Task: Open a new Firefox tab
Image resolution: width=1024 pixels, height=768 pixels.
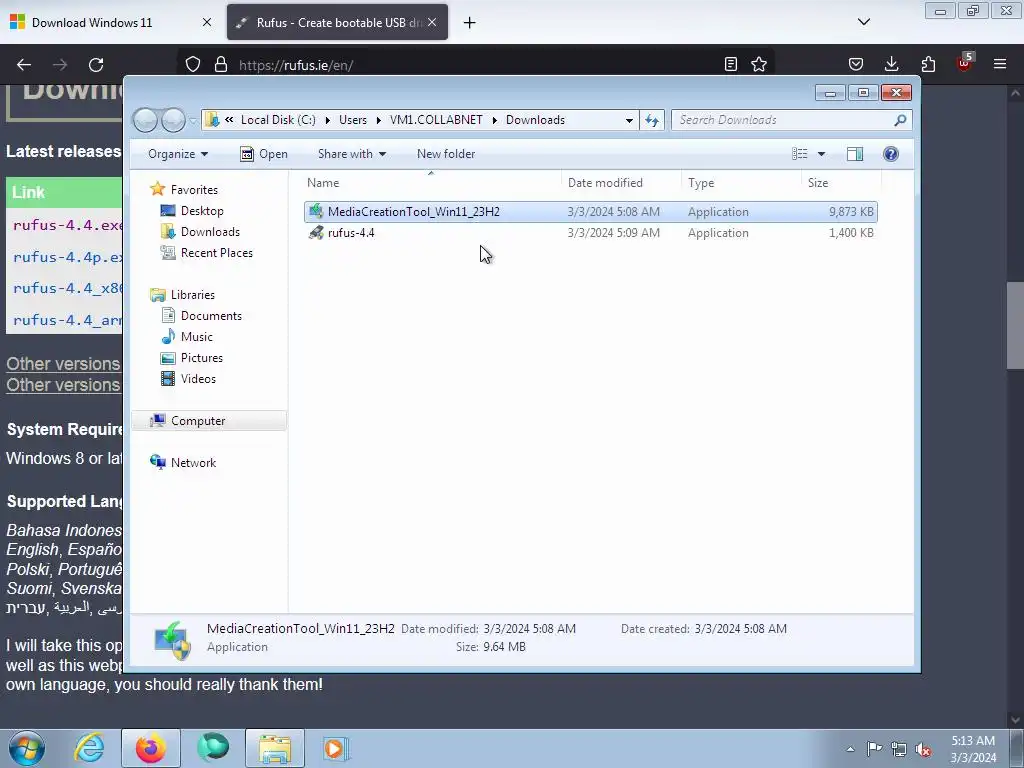Action: (470, 22)
